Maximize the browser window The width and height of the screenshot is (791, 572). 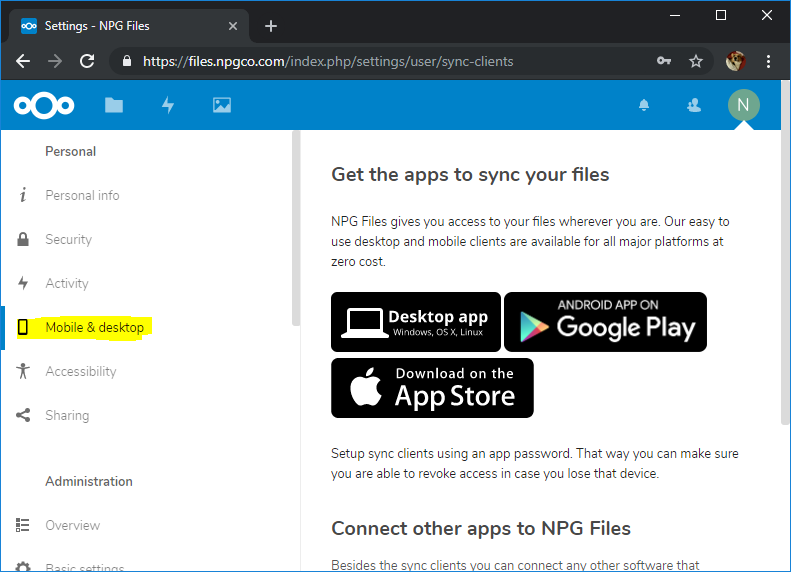(721, 15)
